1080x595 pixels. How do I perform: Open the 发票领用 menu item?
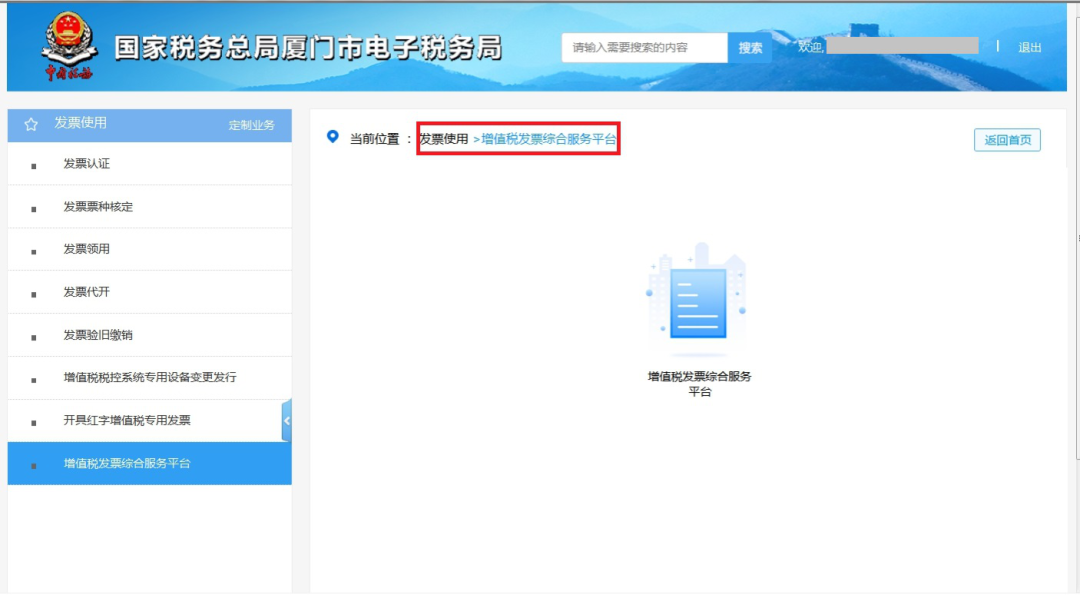tap(87, 249)
